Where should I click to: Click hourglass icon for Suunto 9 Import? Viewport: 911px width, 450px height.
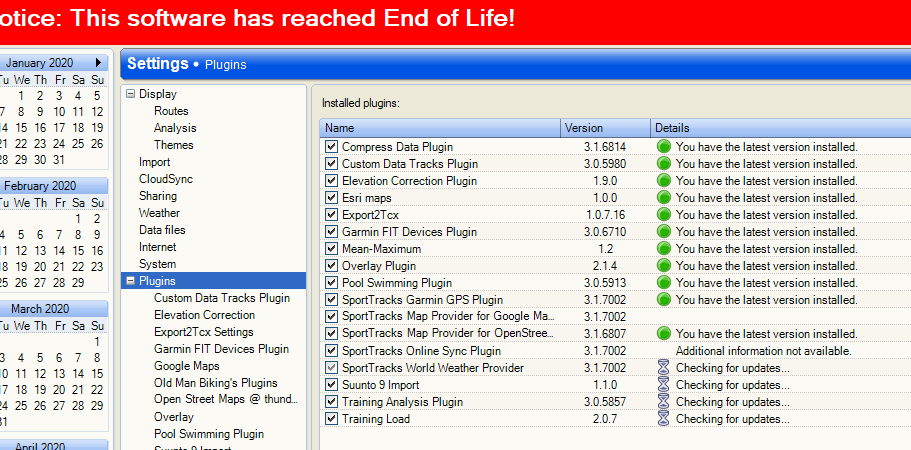[x=663, y=384]
